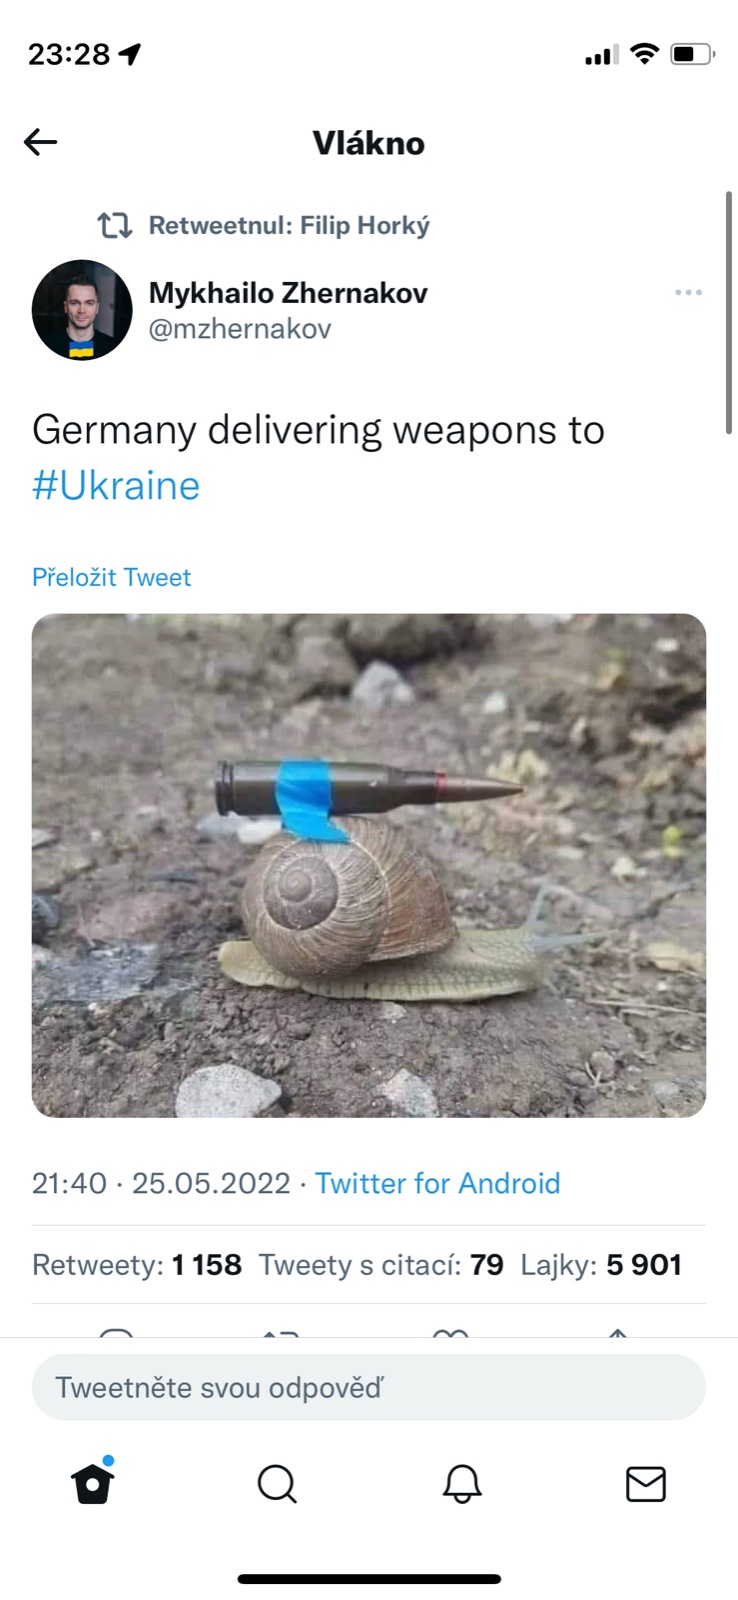Tap the back arrow icon
The height and width of the screenshot is (1600, 738).
tap(41, 142)
